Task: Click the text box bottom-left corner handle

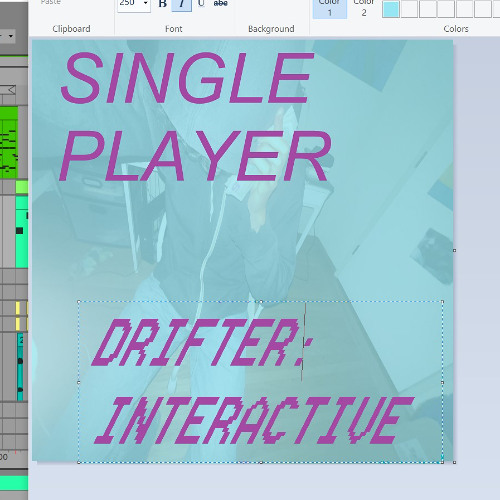Action: [x=79, y=462]
